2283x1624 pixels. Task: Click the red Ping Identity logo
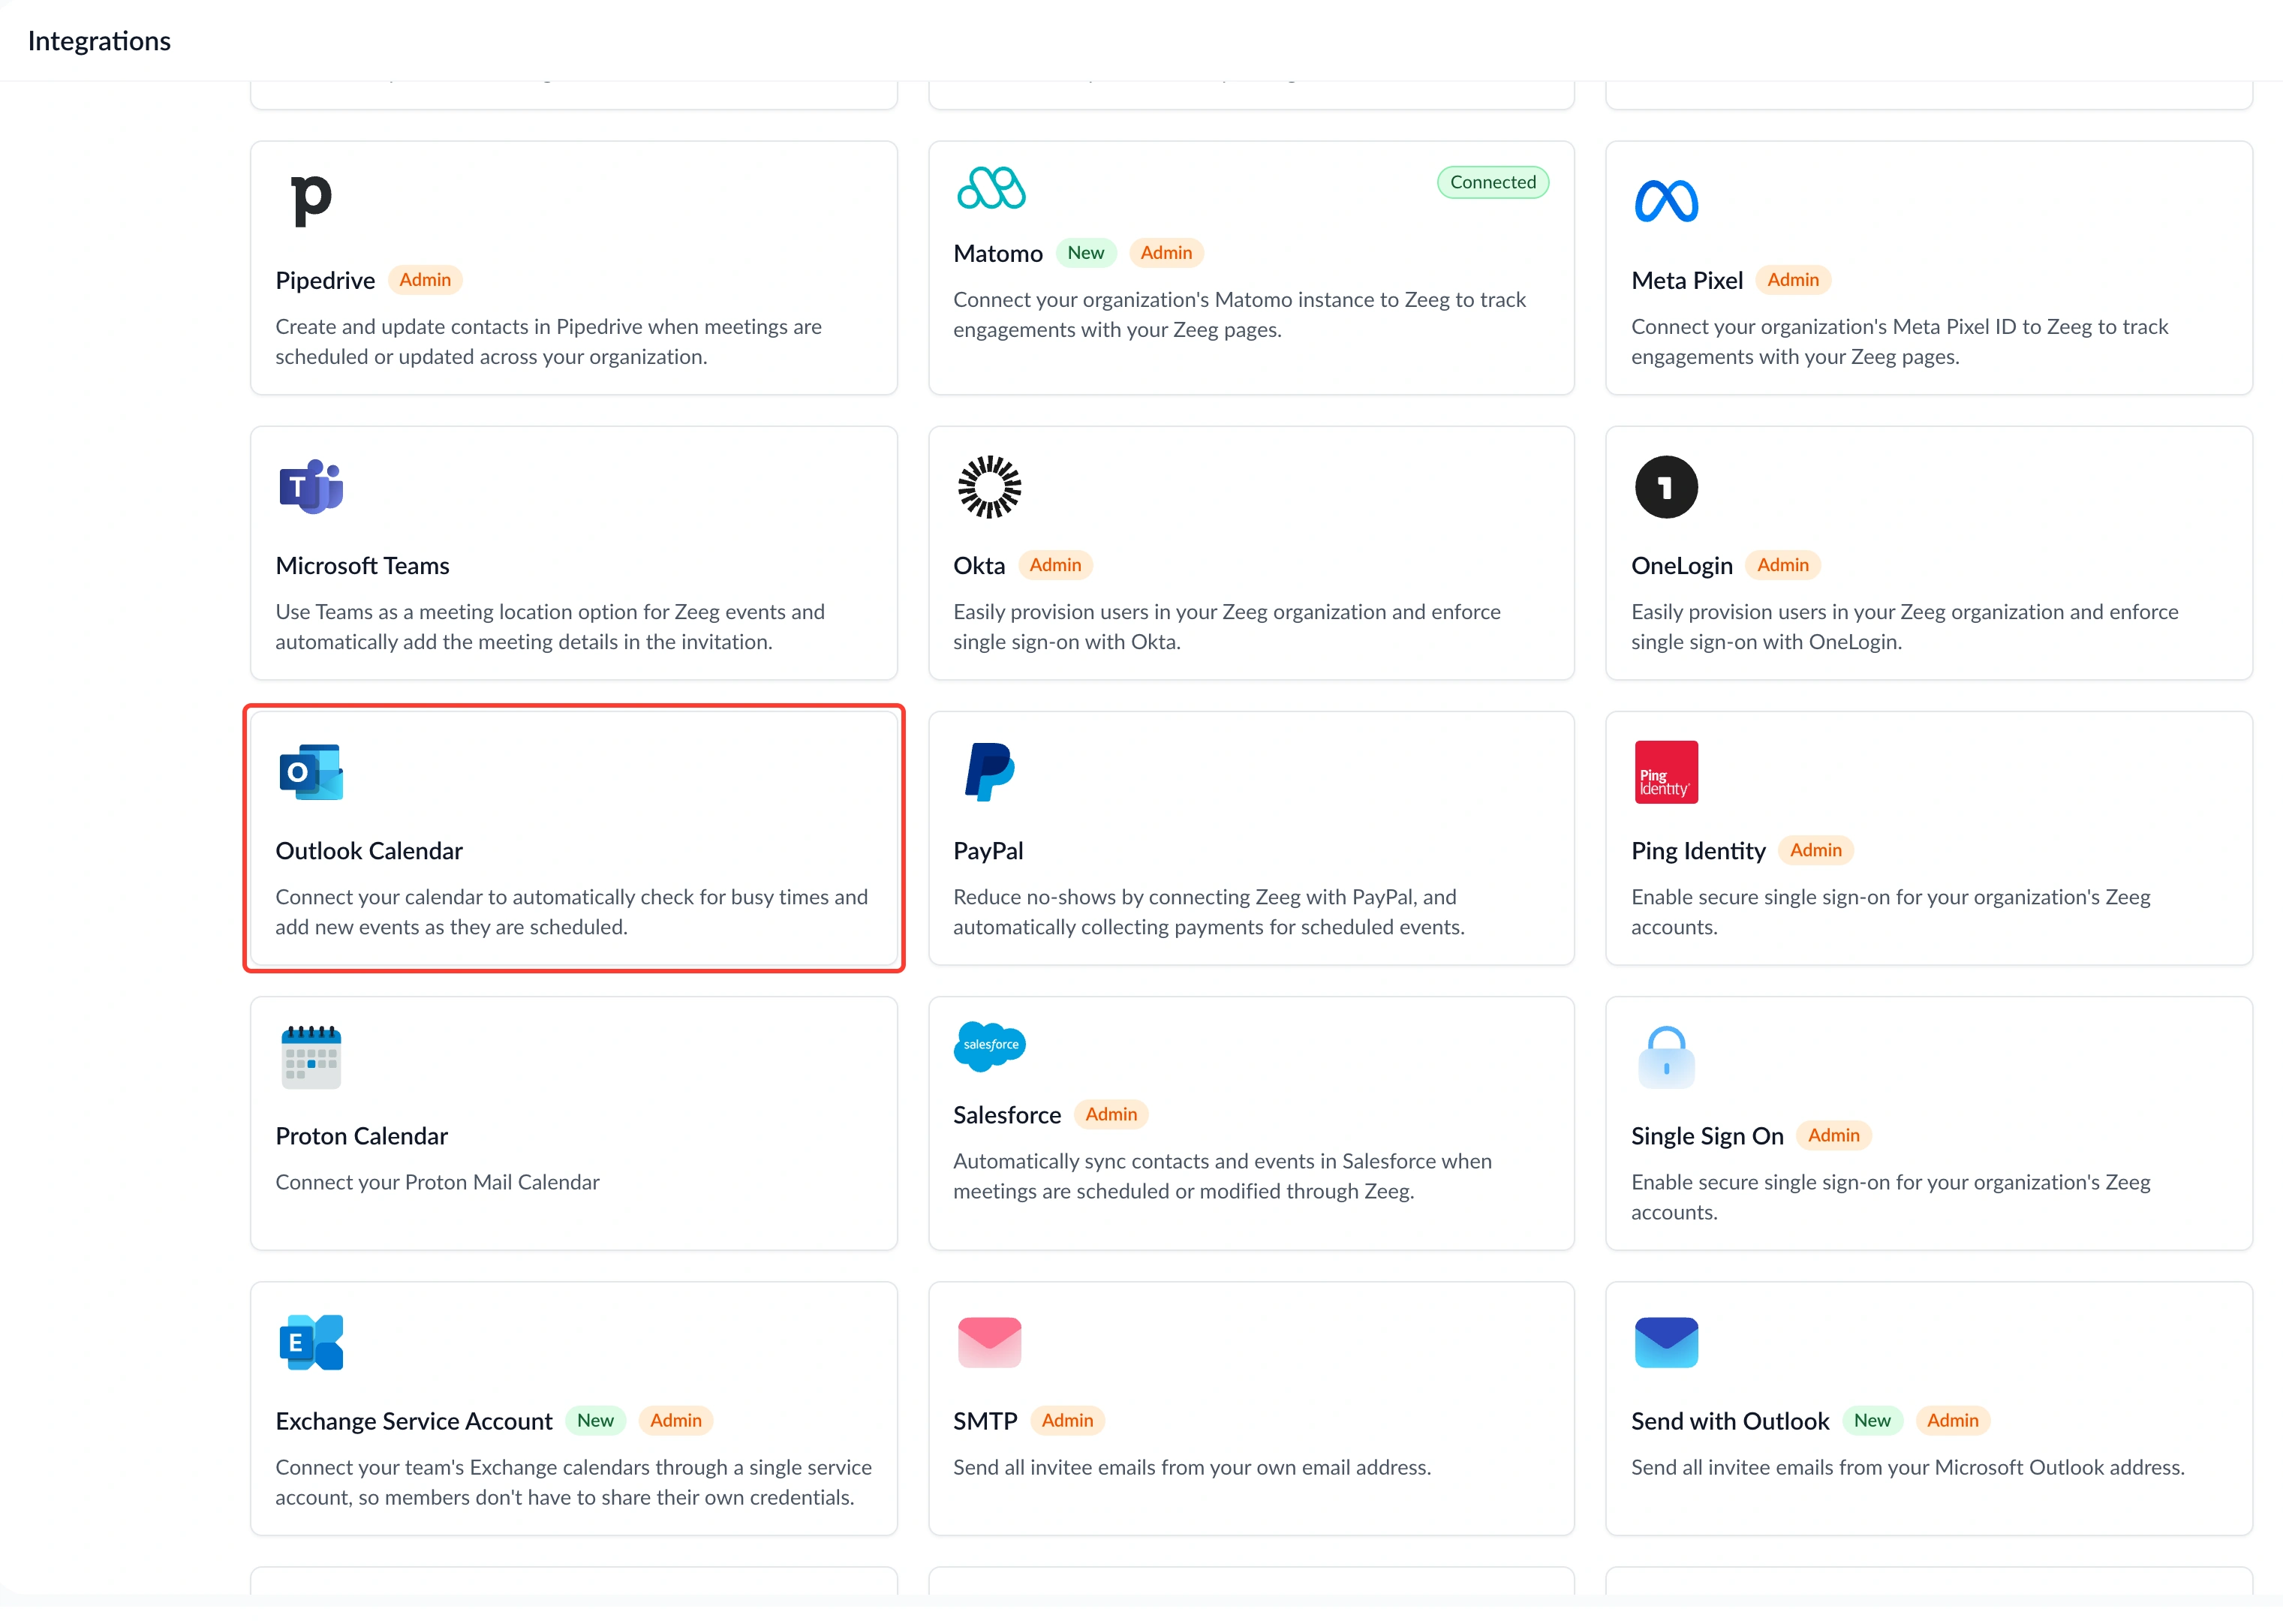point(1666,772)
